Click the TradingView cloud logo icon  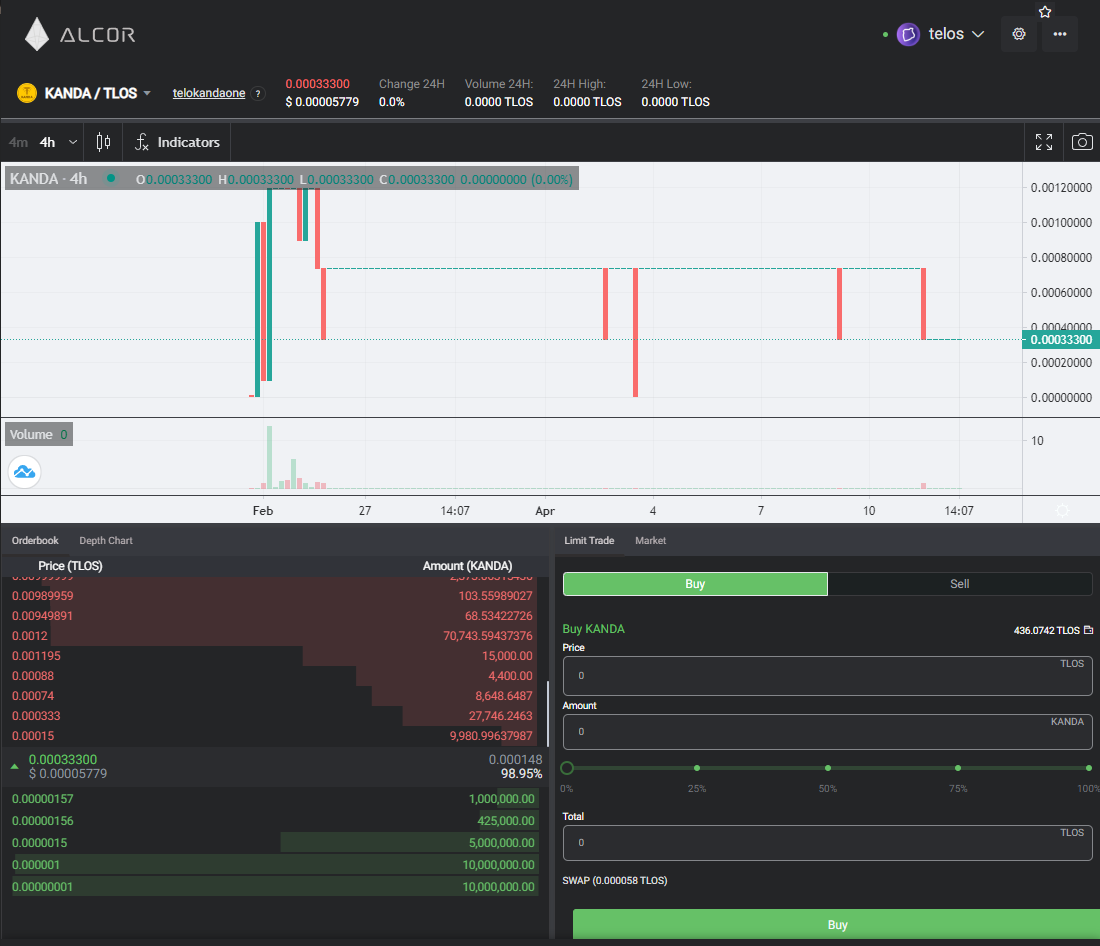[25, 472]
